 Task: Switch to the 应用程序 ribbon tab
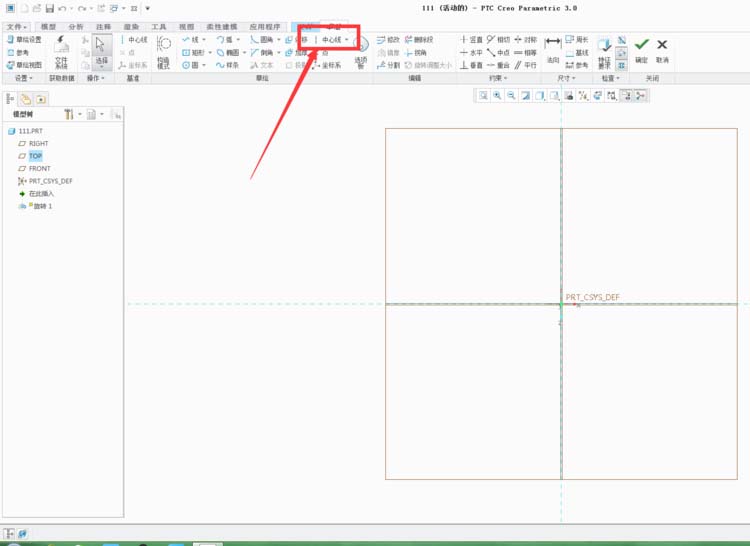(x=265, y=27)
